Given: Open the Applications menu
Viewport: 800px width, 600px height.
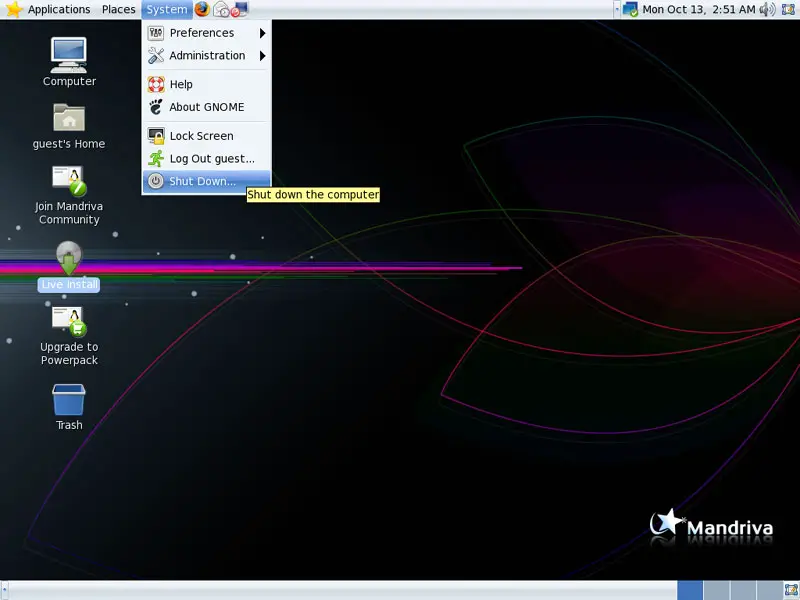Looking at the screenshot, I should pos(59,9).
